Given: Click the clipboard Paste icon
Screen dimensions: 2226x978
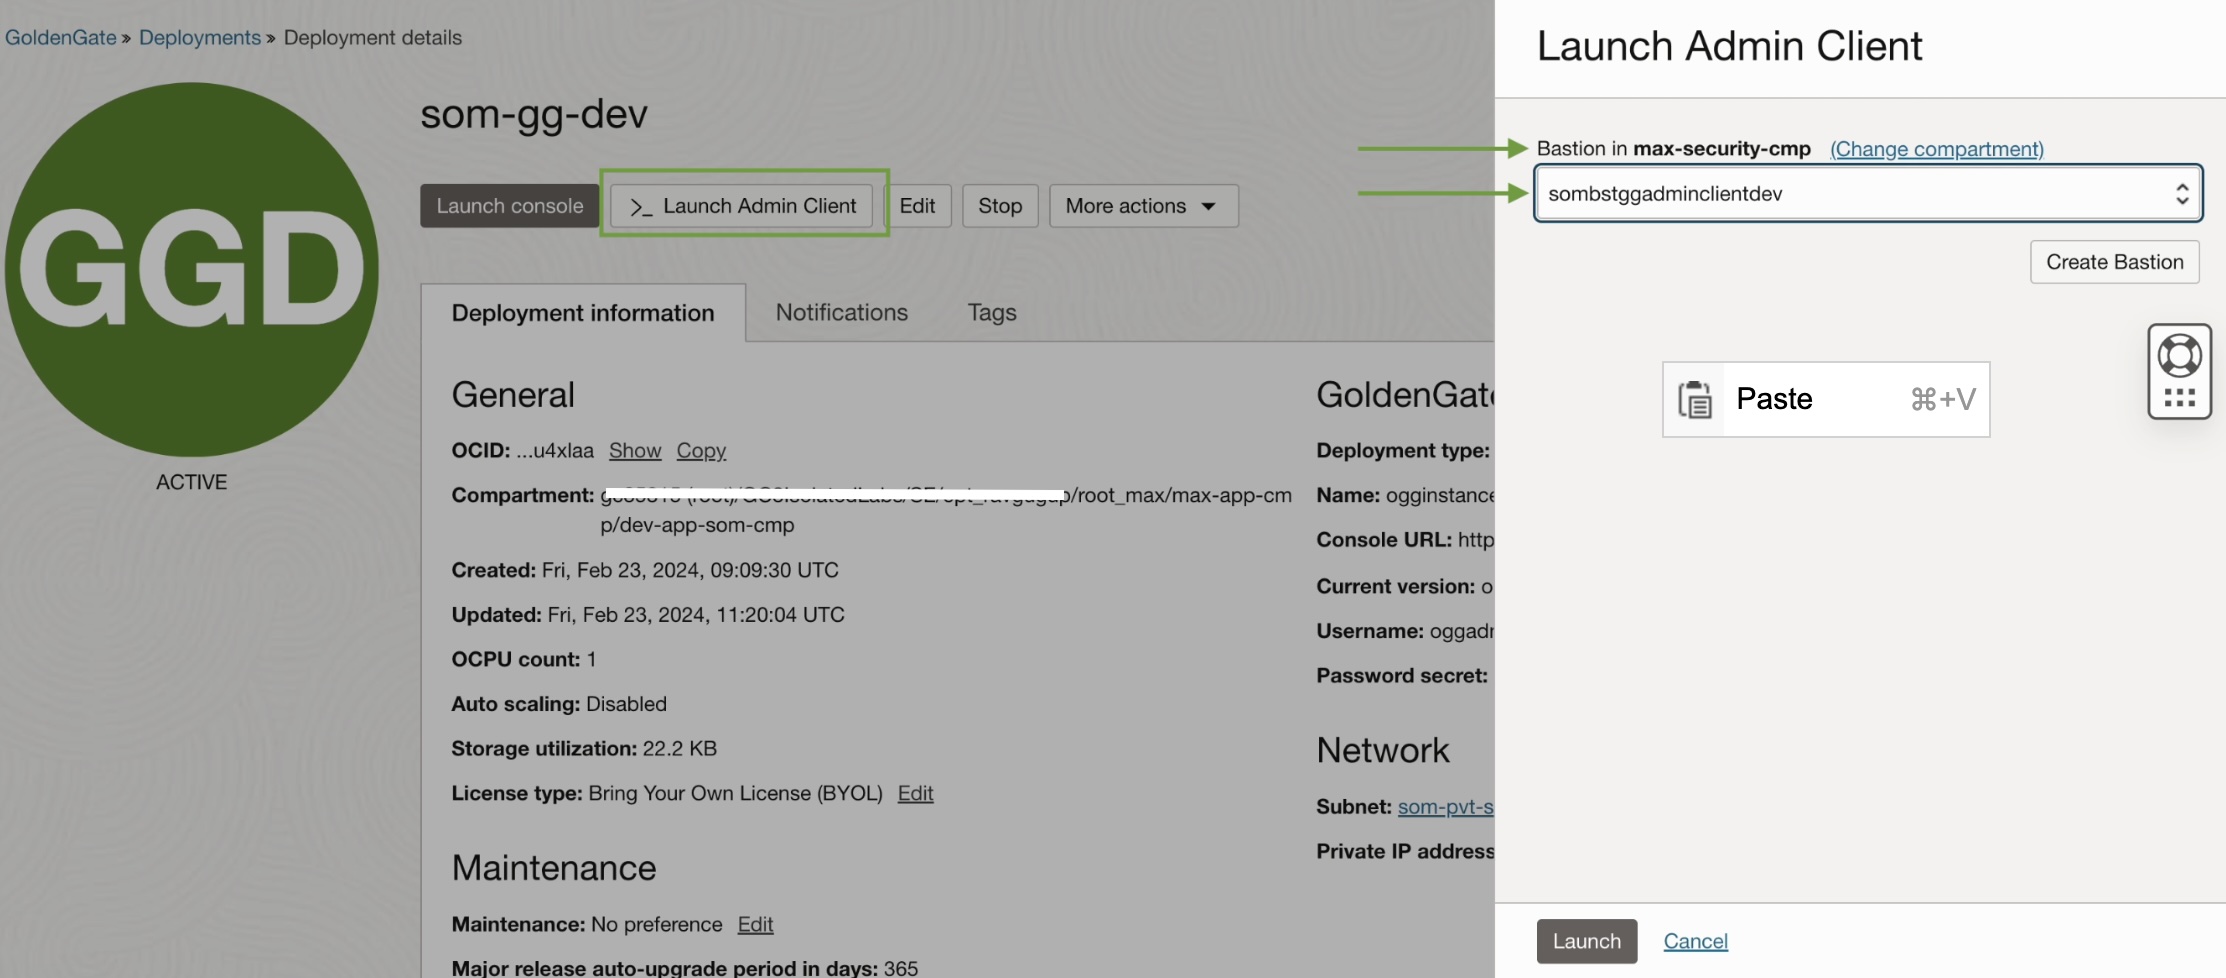Looking at the screenshot, I should (1694, 400).
